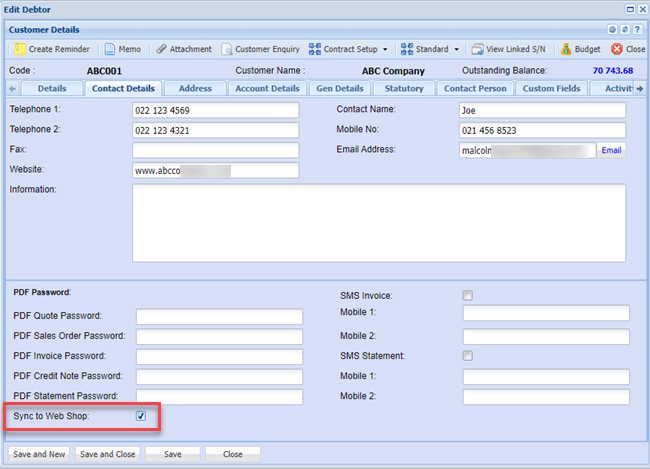The height and width of the screenshot is (469, 650).
Task: Click the help question mark icon
Action: tap(636, 30)
